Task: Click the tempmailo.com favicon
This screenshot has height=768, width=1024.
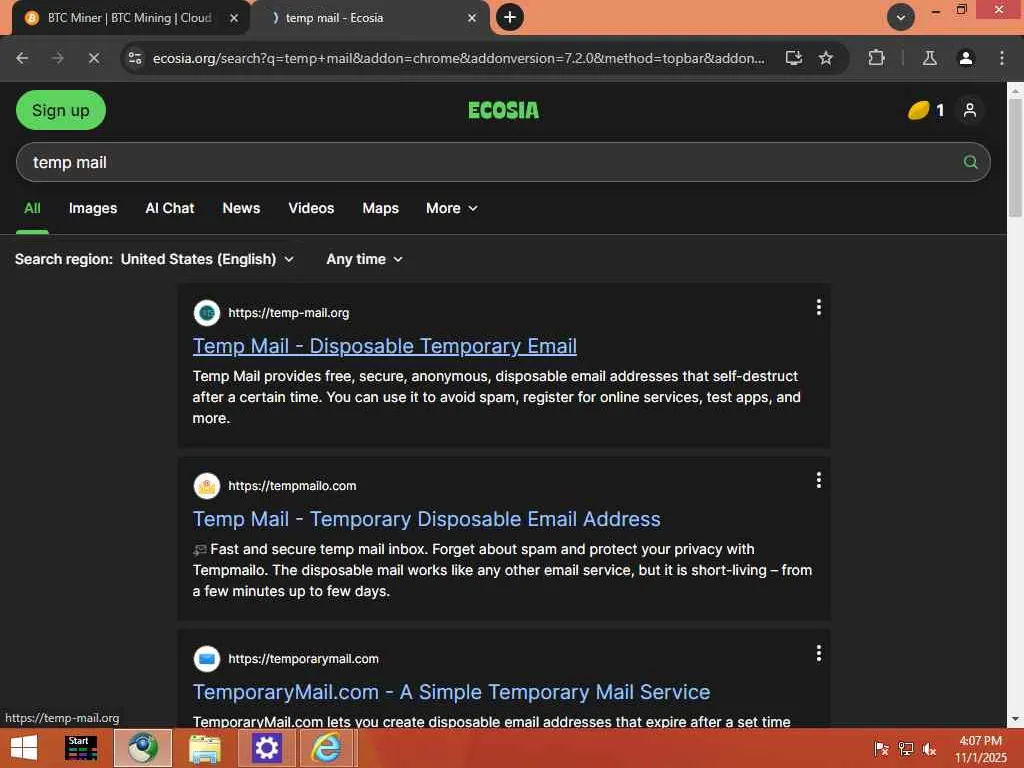Action: 206,486
